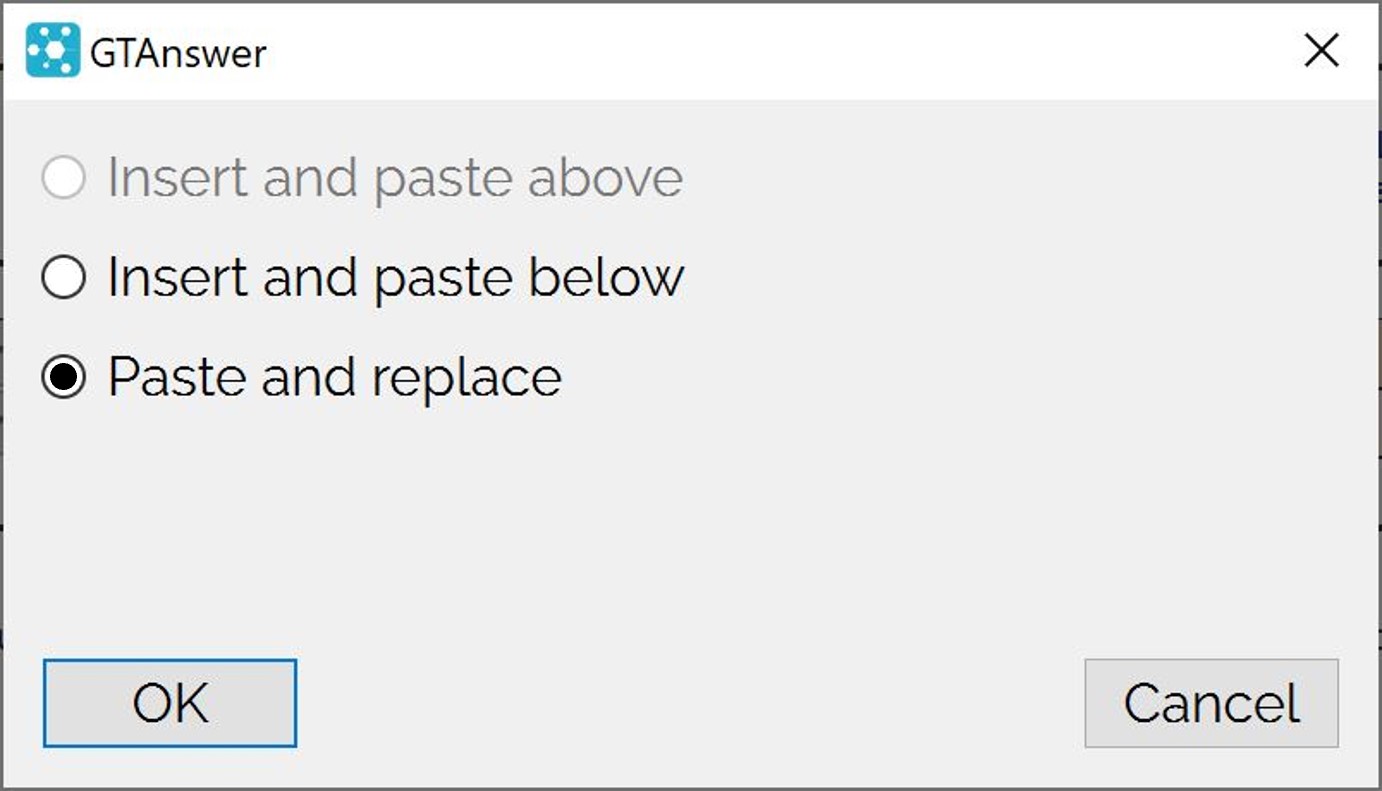Click the greyed 'Insert and paste above' label
The image size is (1382, 791).
point(396,178)
